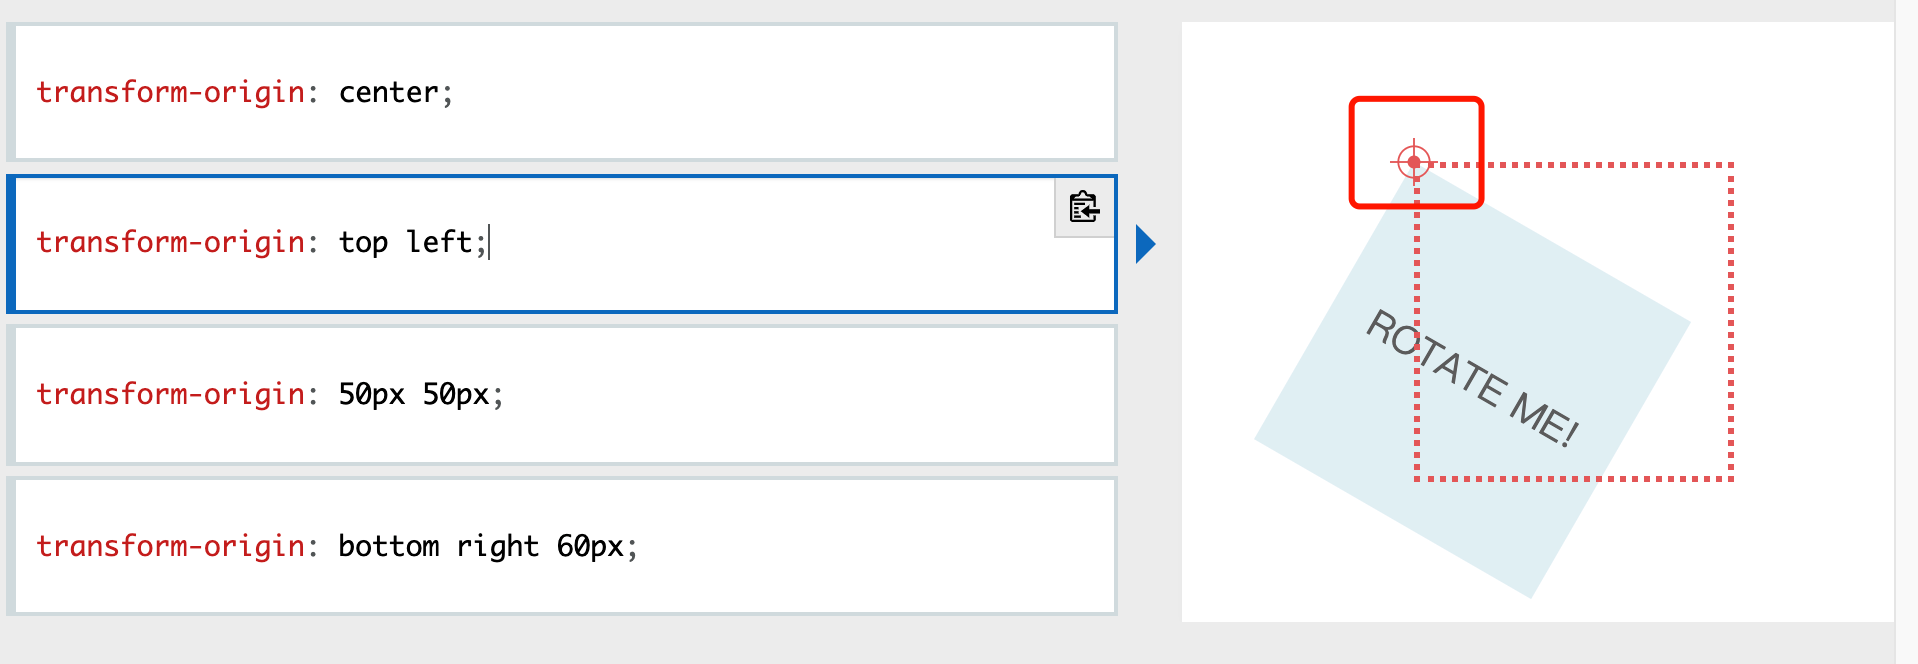Copy the top left example to clipboard
Viewport: 1918px width, 664px height.
pos(1085,207)
